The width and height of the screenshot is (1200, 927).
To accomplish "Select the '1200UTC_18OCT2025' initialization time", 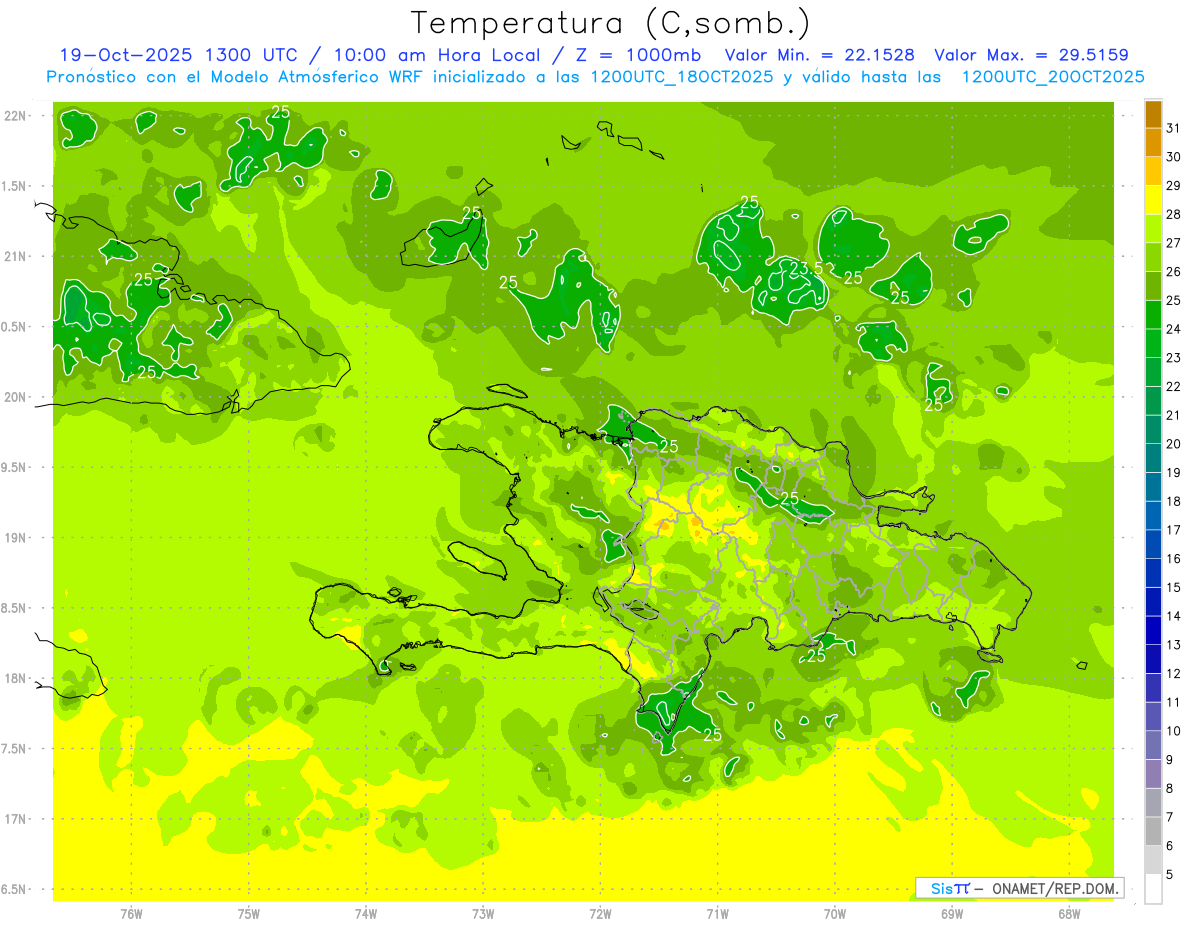I will tap(680, 77).
